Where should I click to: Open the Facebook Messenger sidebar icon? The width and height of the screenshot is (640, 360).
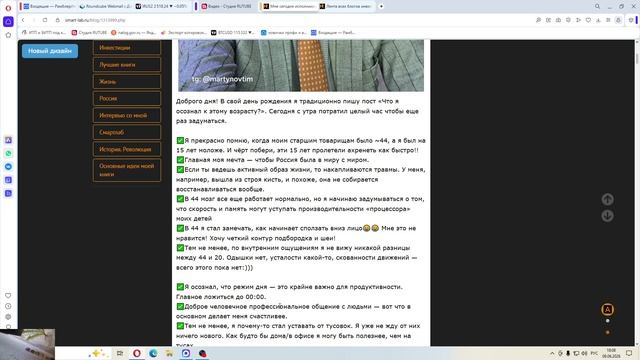coord(8,167)
